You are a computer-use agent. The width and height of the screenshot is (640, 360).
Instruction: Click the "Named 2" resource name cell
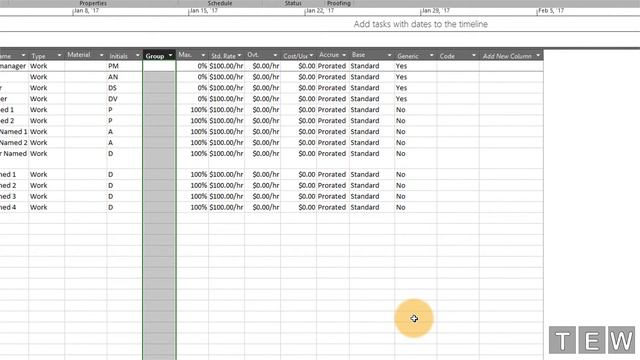point(14,142)
